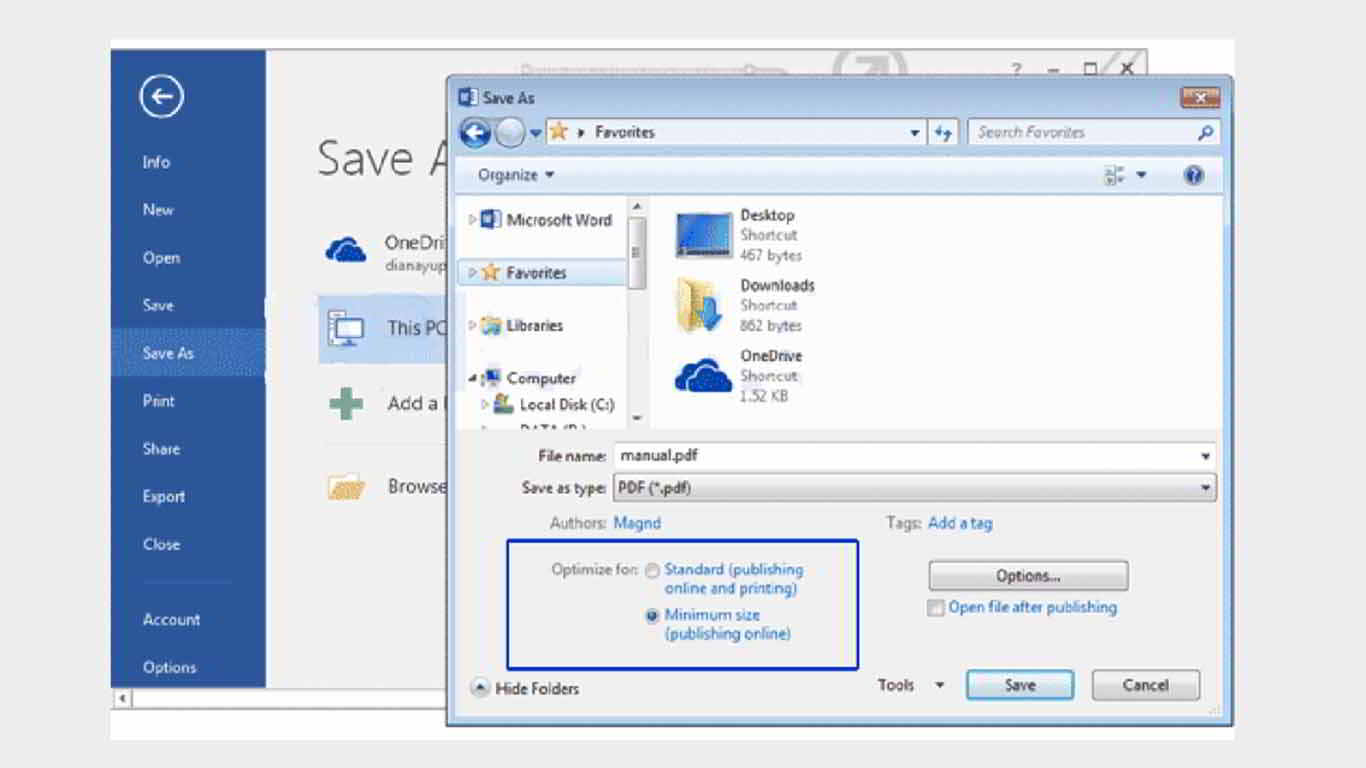Open the address bar history dropdown
This screenshot has height=768, width=1366.
pos(915,132)
